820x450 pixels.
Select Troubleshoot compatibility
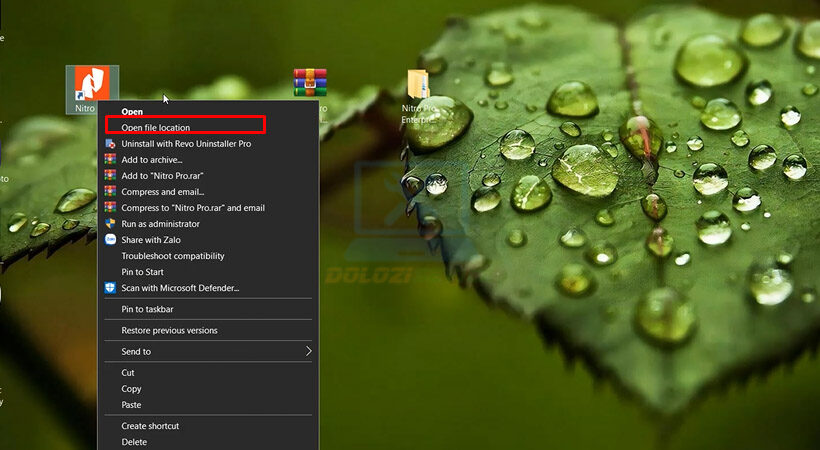coord(173,256)
